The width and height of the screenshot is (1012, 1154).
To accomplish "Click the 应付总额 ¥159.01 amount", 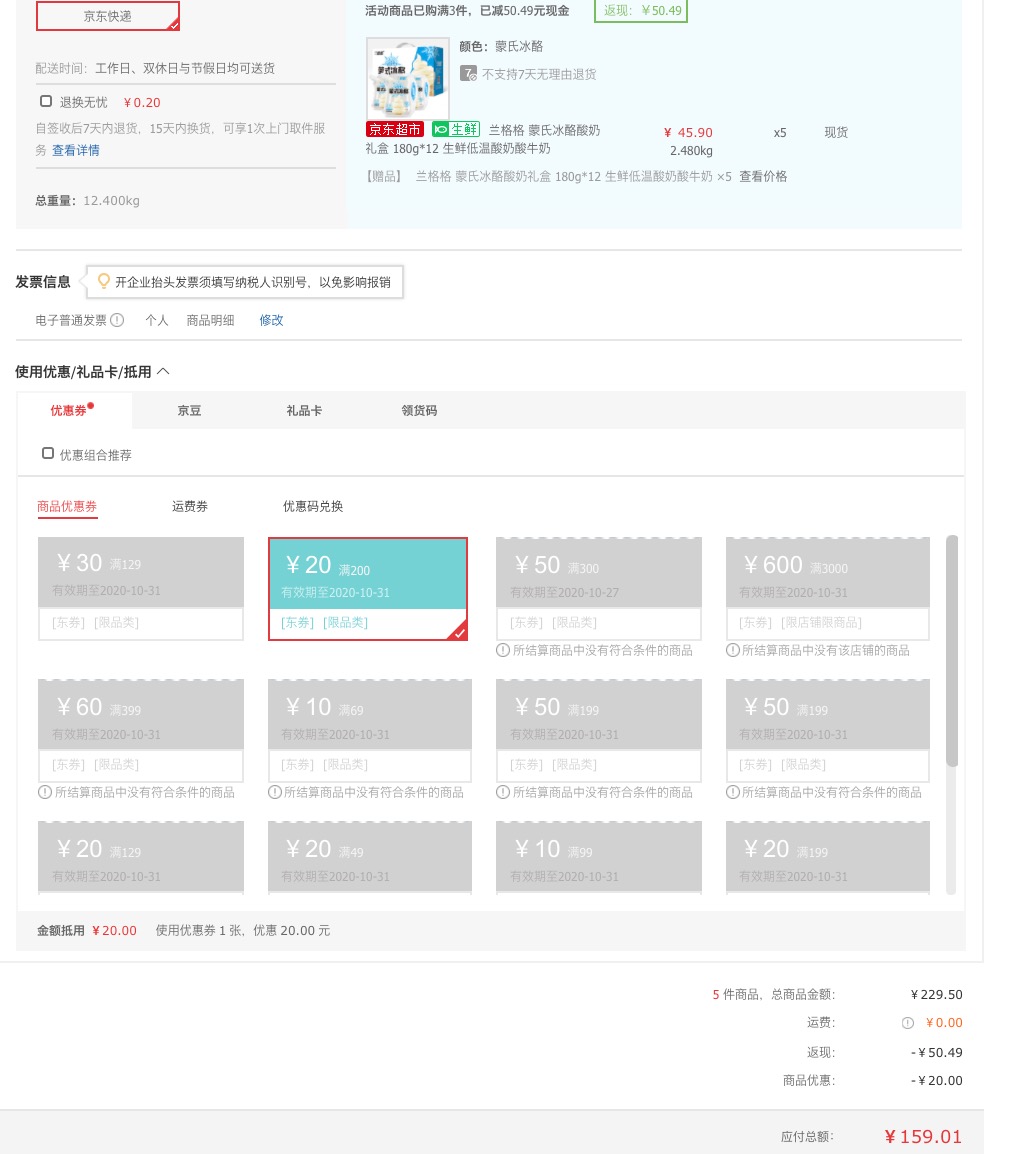I will pyautogui.click(x=923, y=1136).
